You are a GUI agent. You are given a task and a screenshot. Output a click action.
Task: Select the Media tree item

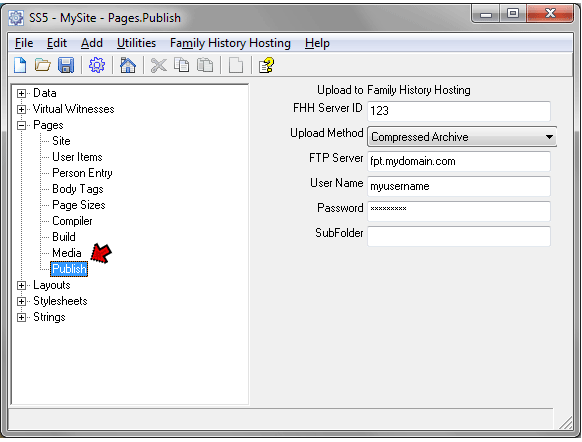(x=67, y=253)
